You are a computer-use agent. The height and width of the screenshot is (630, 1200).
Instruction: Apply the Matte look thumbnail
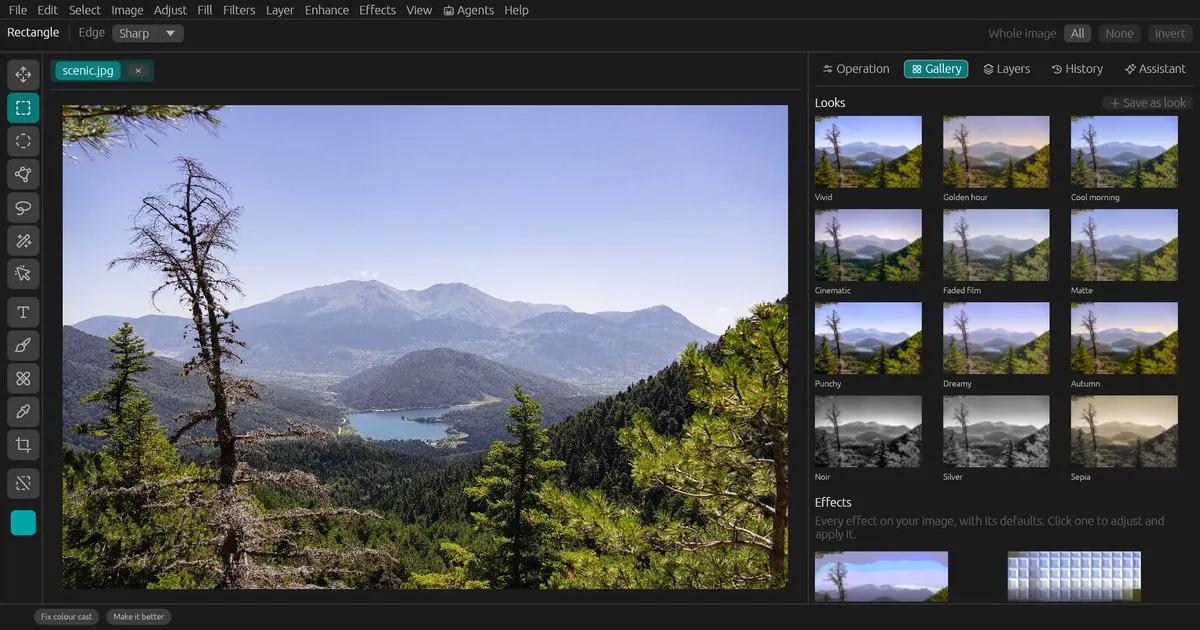(x=1124, y=245)
